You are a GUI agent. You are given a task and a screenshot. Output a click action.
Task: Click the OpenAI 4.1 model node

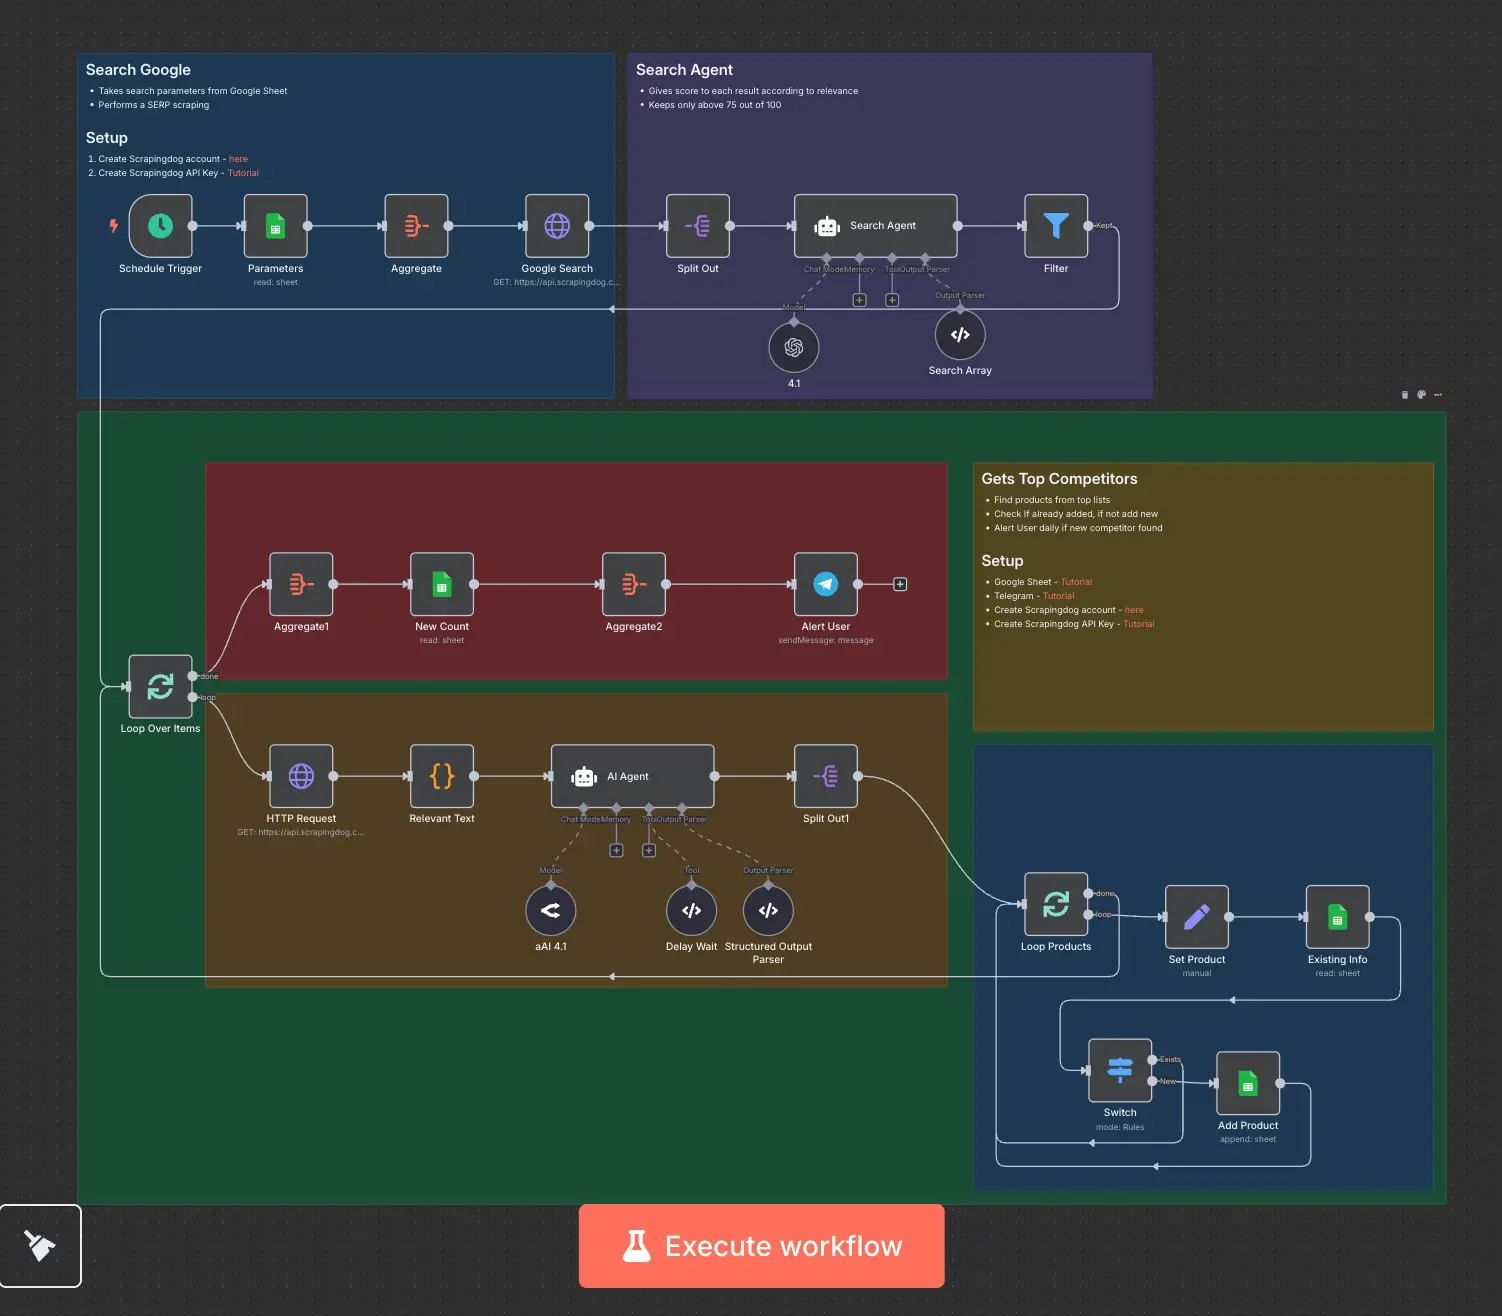point(794,347)
